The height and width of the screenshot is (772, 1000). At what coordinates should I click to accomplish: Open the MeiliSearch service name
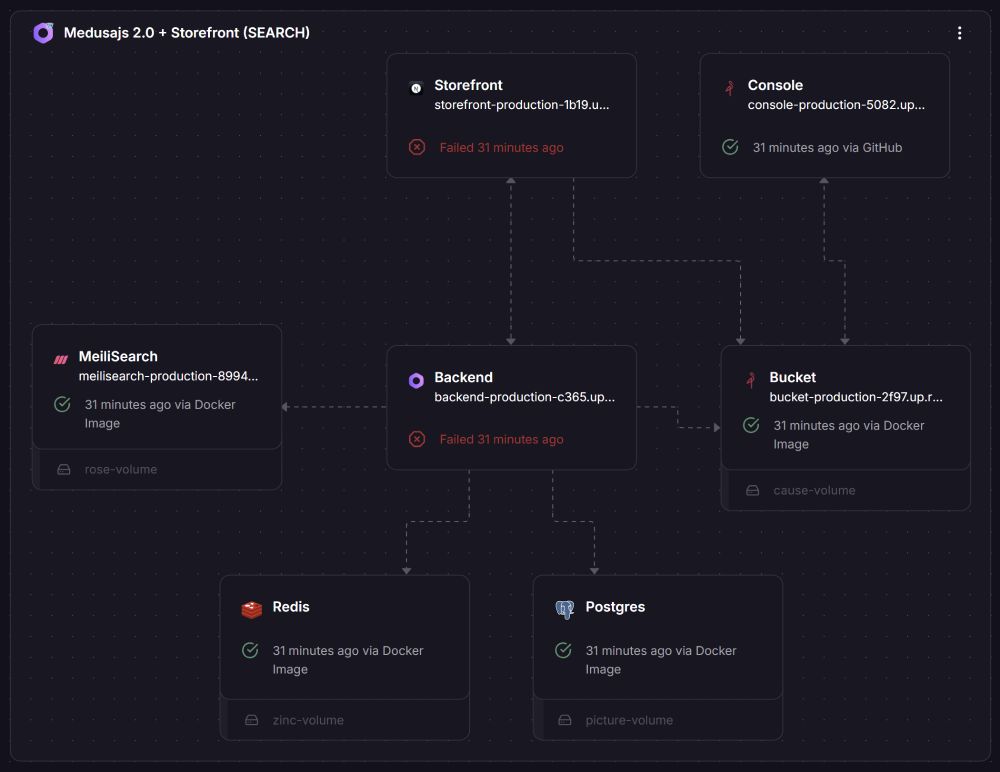pos(118,356)
